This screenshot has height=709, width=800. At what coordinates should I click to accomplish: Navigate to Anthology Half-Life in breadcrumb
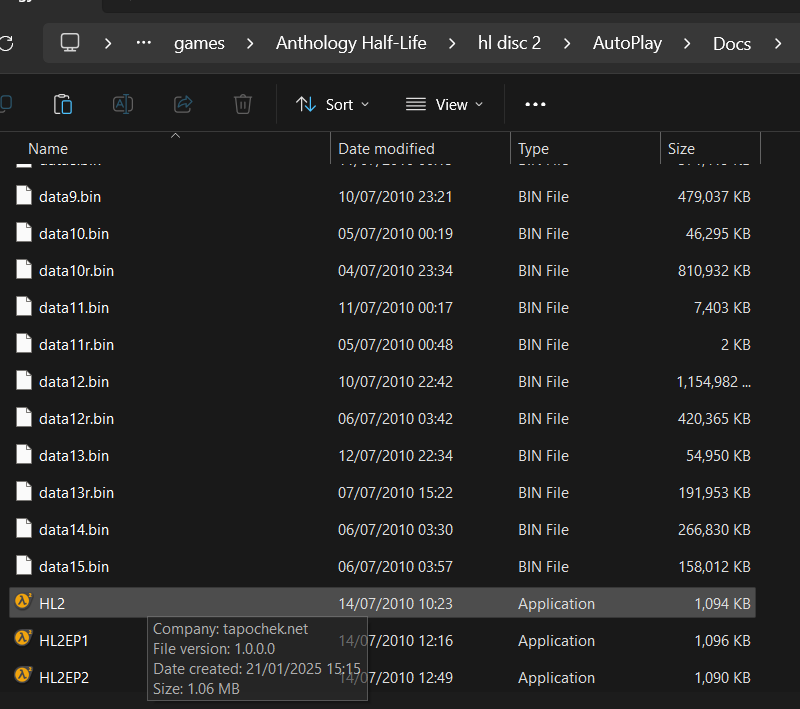tap(351, 43)
